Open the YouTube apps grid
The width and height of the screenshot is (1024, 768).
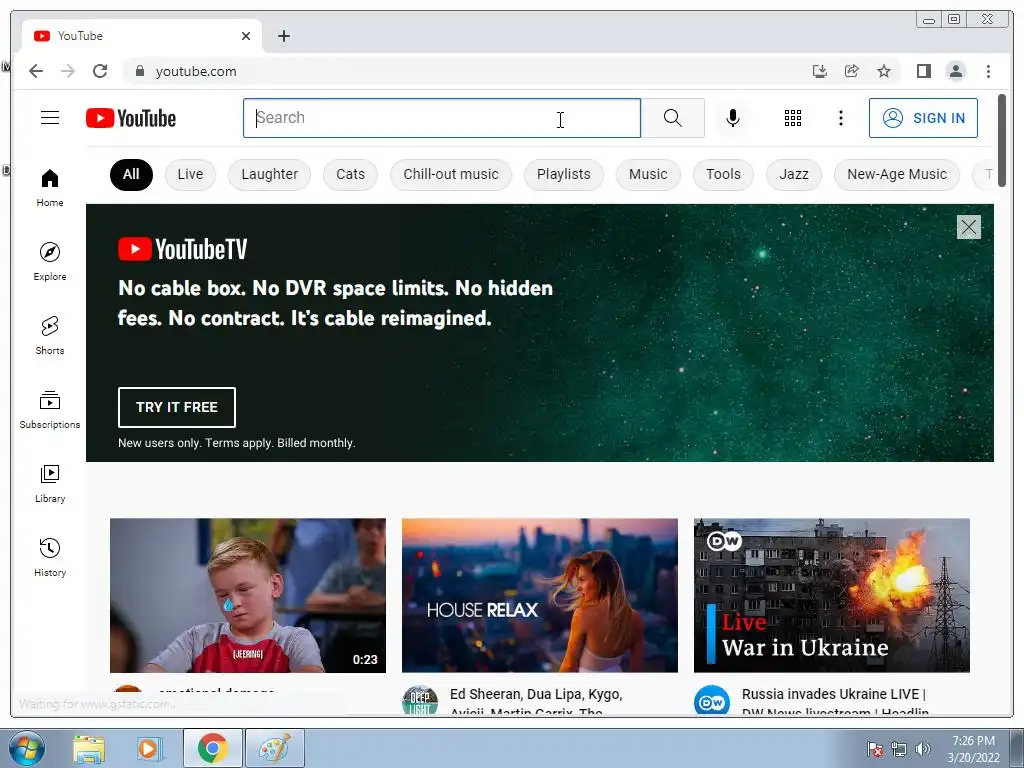coord(793,118)
